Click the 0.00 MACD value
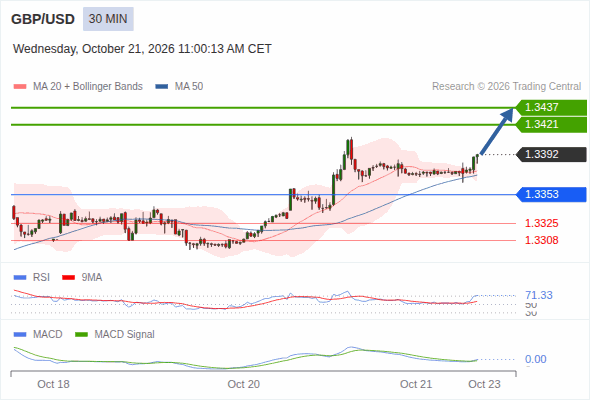Image resolution: width=590 pixels, height=400 pixels. coord(536,359)
